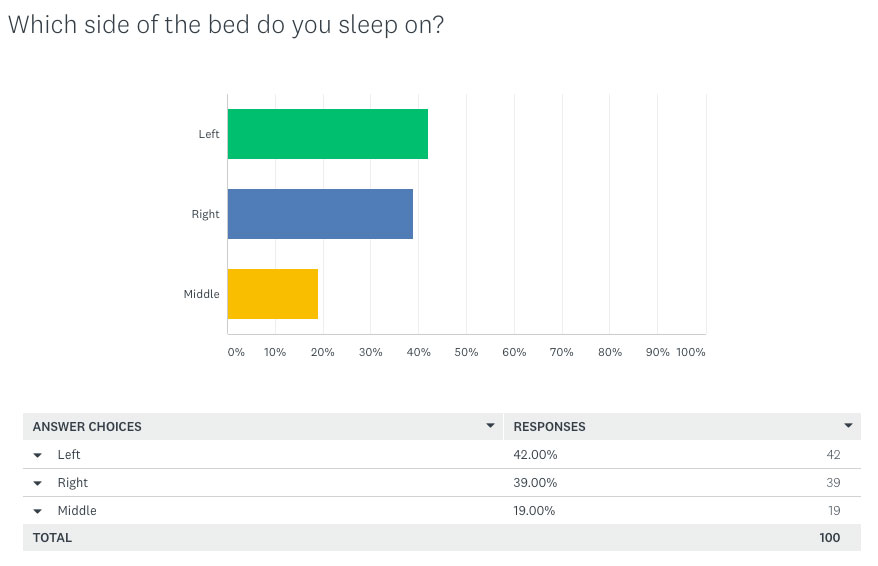Select the Left answer choice label in table
The height and width of the screenshot is (566, 878).
69,455
